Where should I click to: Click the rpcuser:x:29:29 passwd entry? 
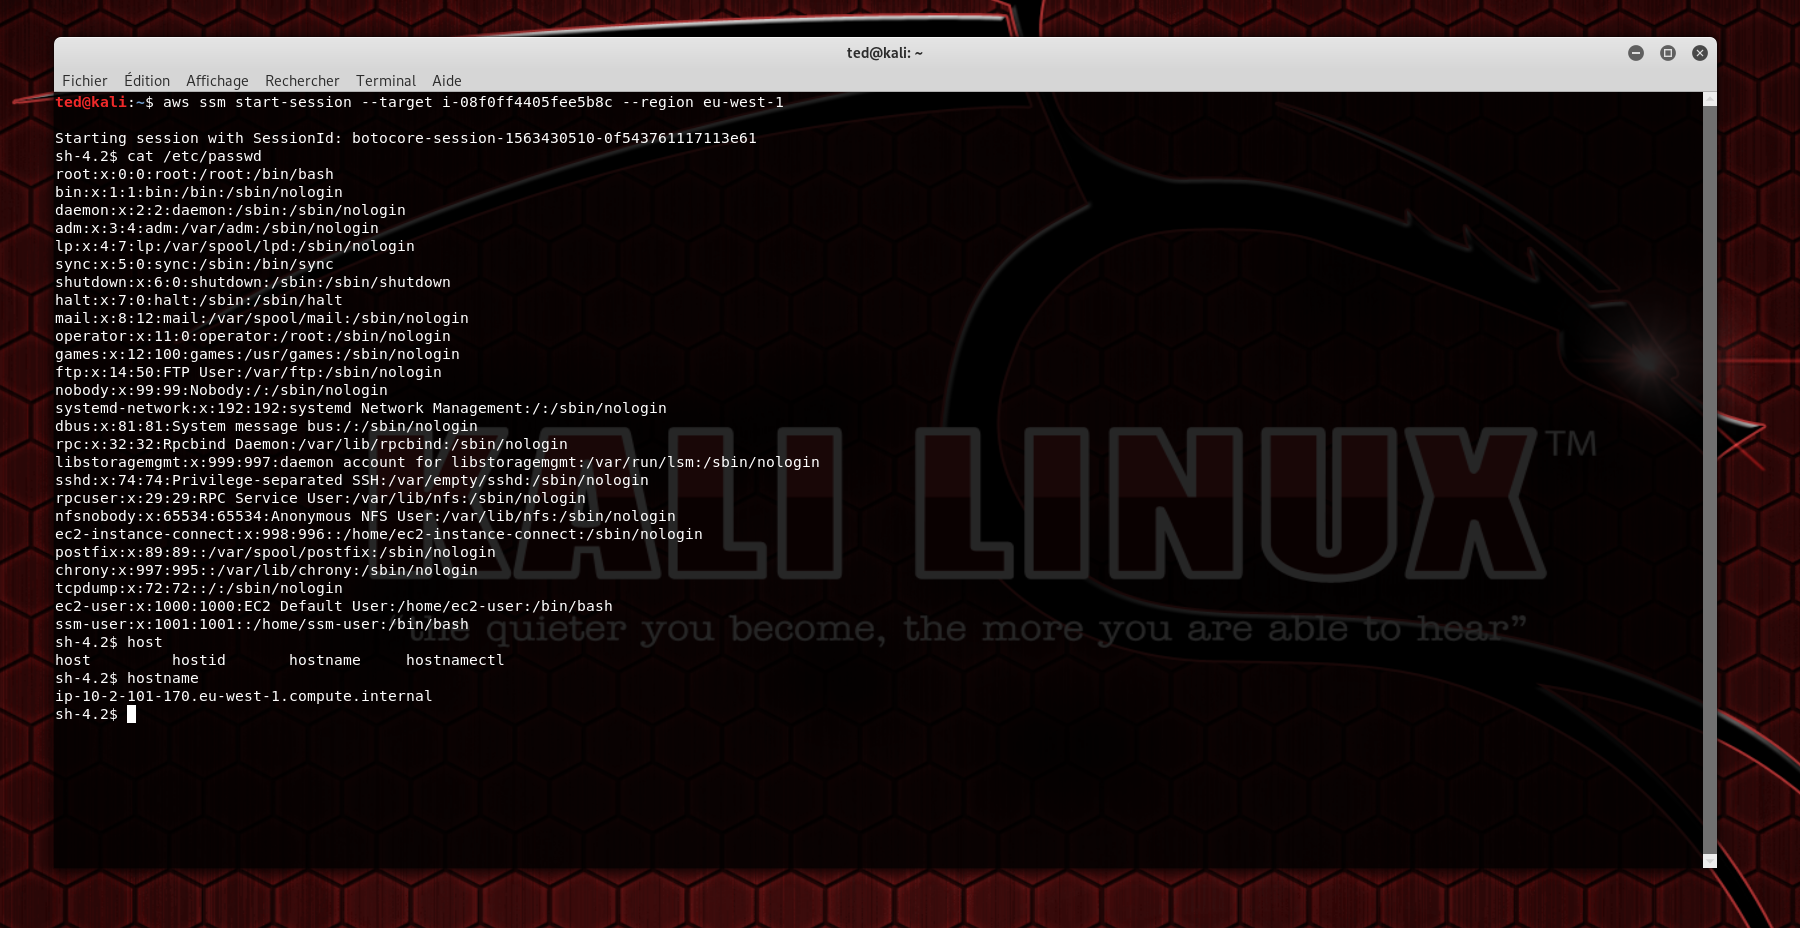[320, 498]
